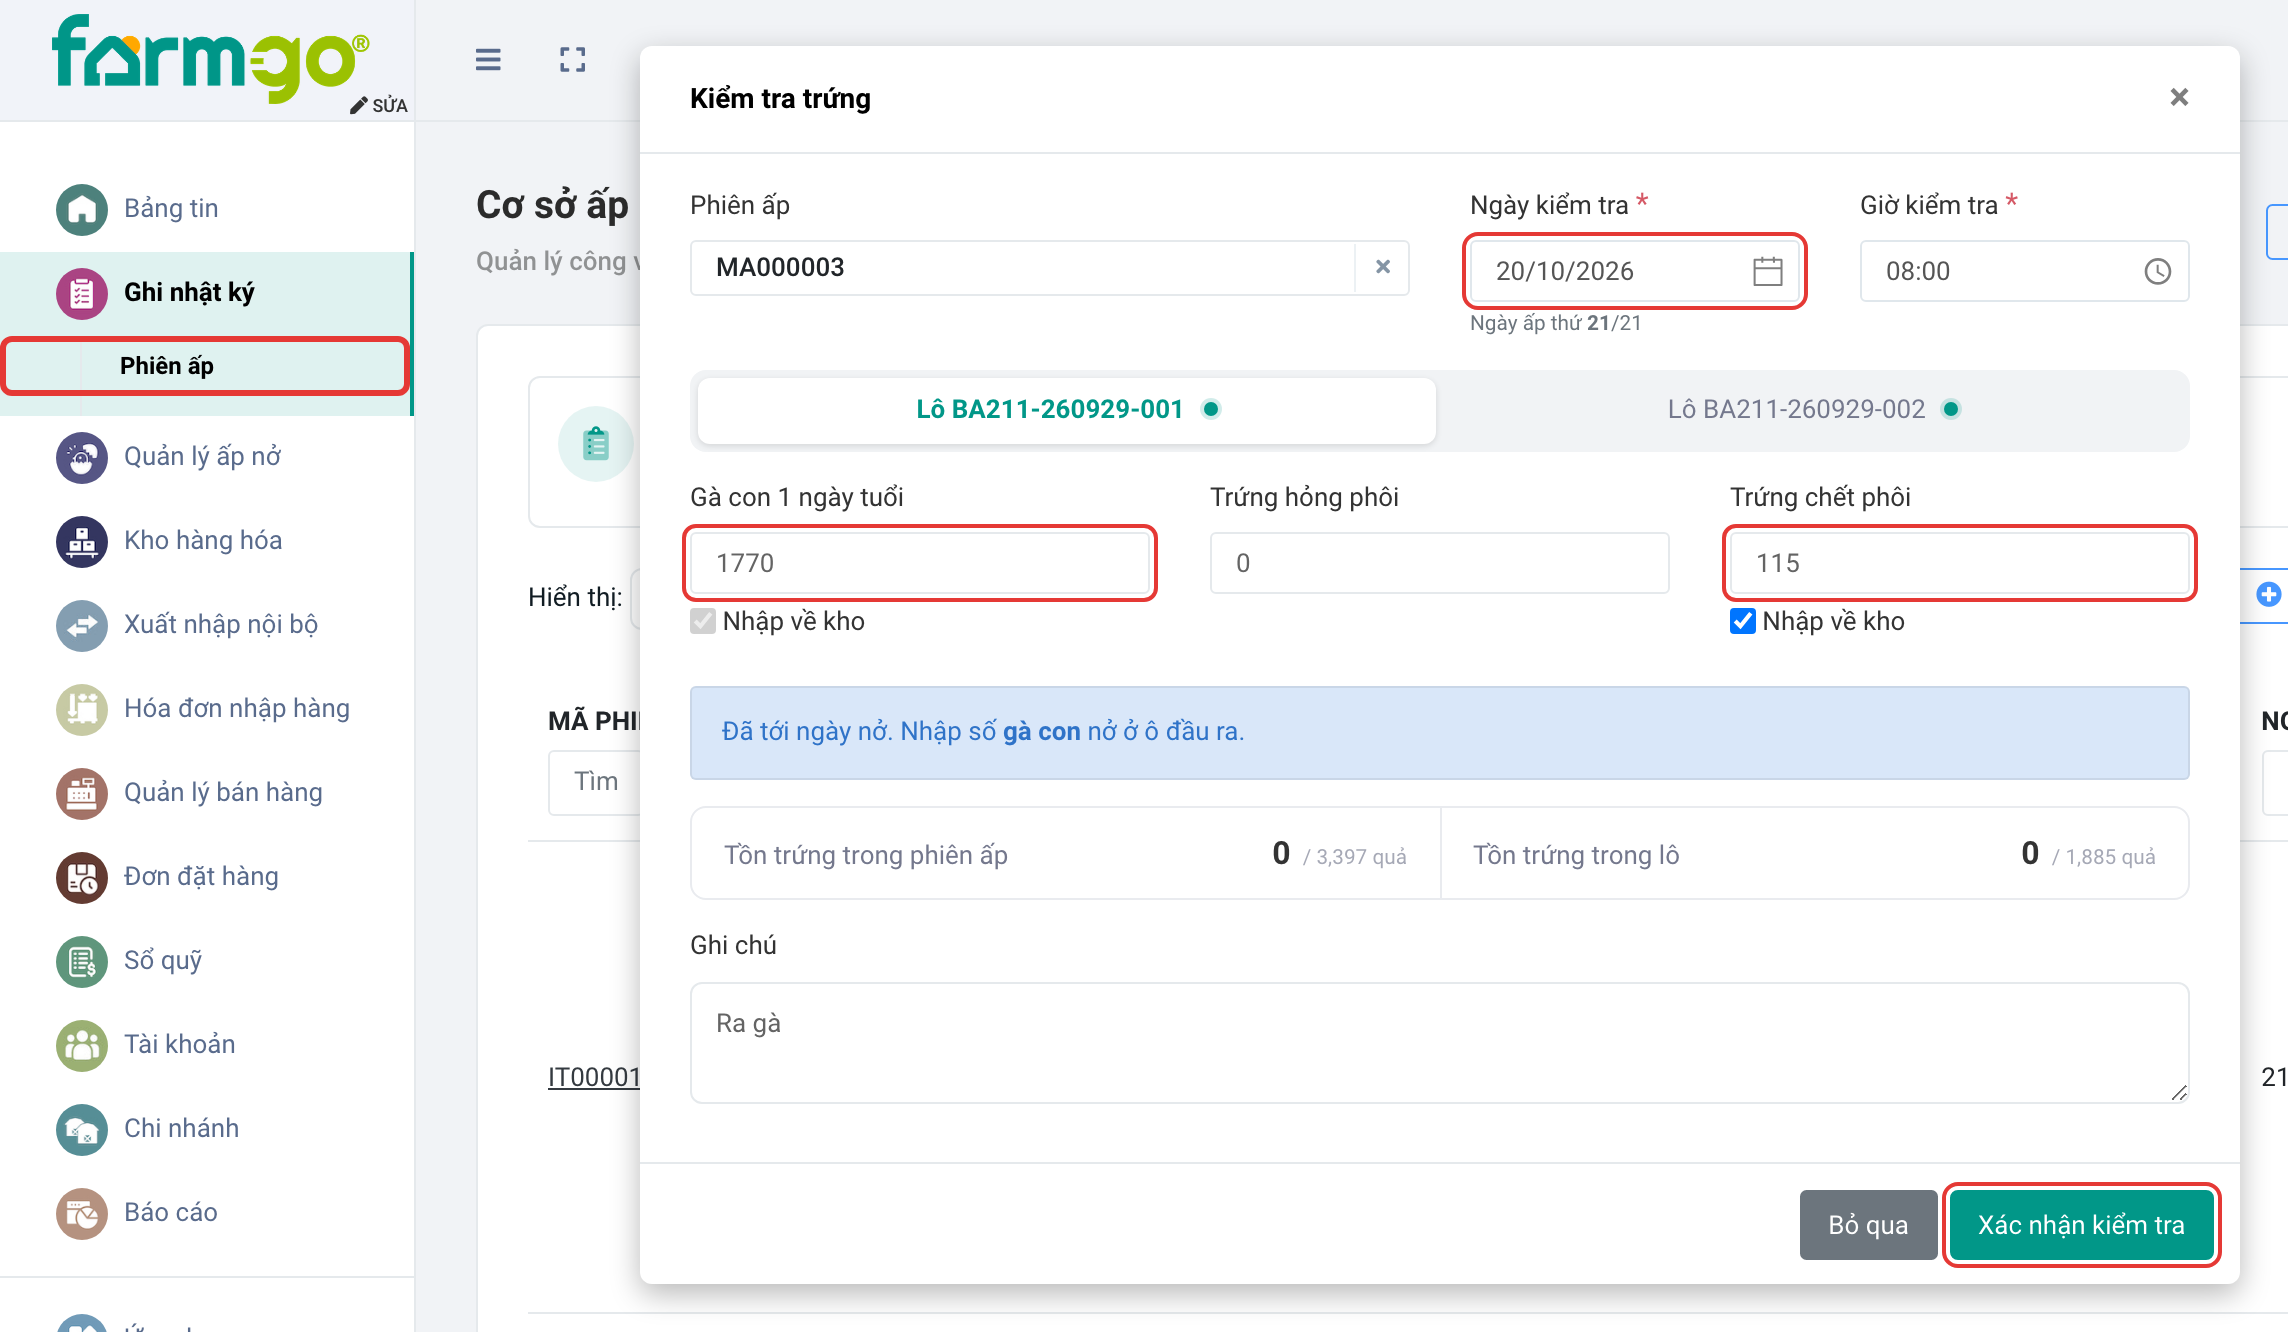Viewport: 2288px width, 1332px height.
Task: Open Tài khoản users icon
Action: [82, 1045]
